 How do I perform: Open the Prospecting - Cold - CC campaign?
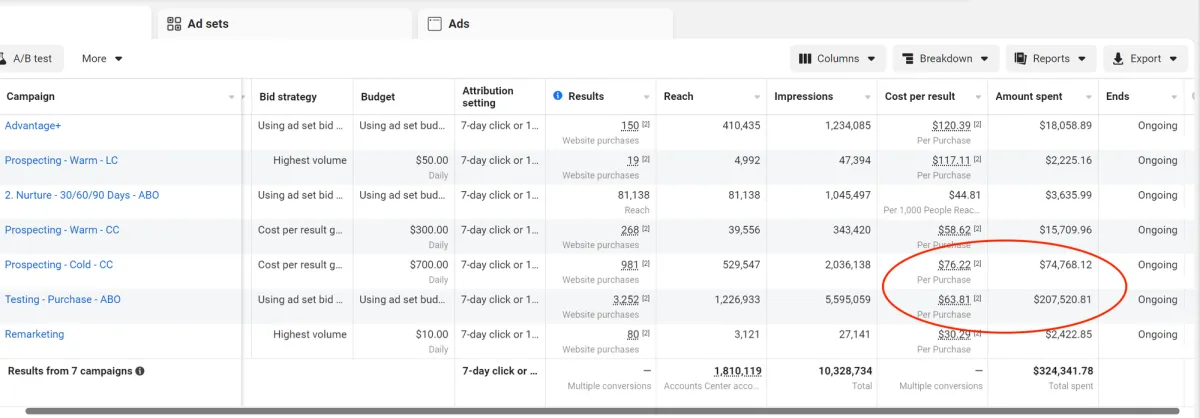[59, 265]
